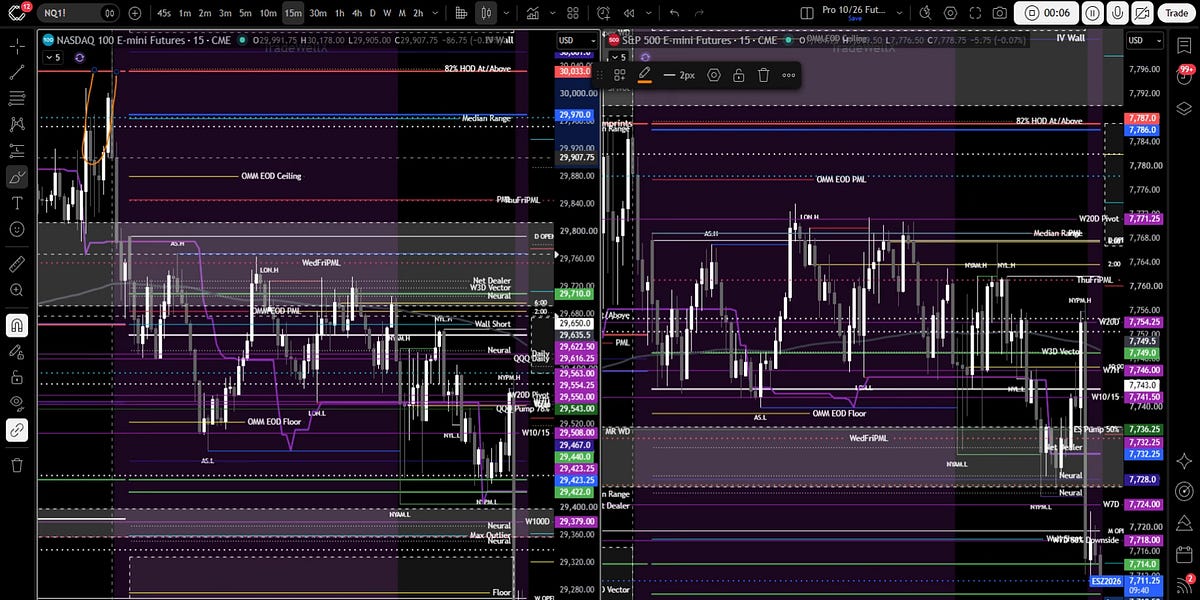Screen dimensions: 1200x600
Task: Click the alert clock icon
Action: [603, 13]
